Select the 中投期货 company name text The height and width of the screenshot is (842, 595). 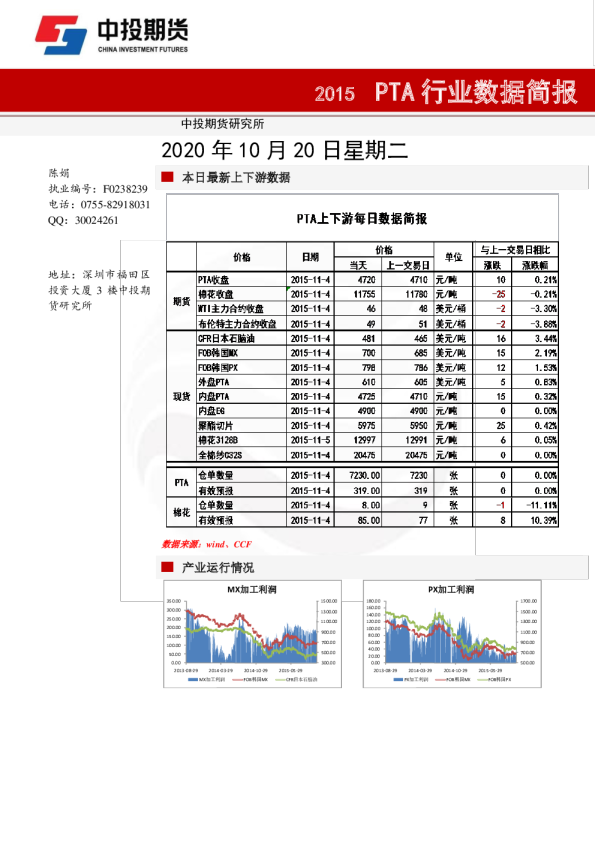(x=143, y=30)
